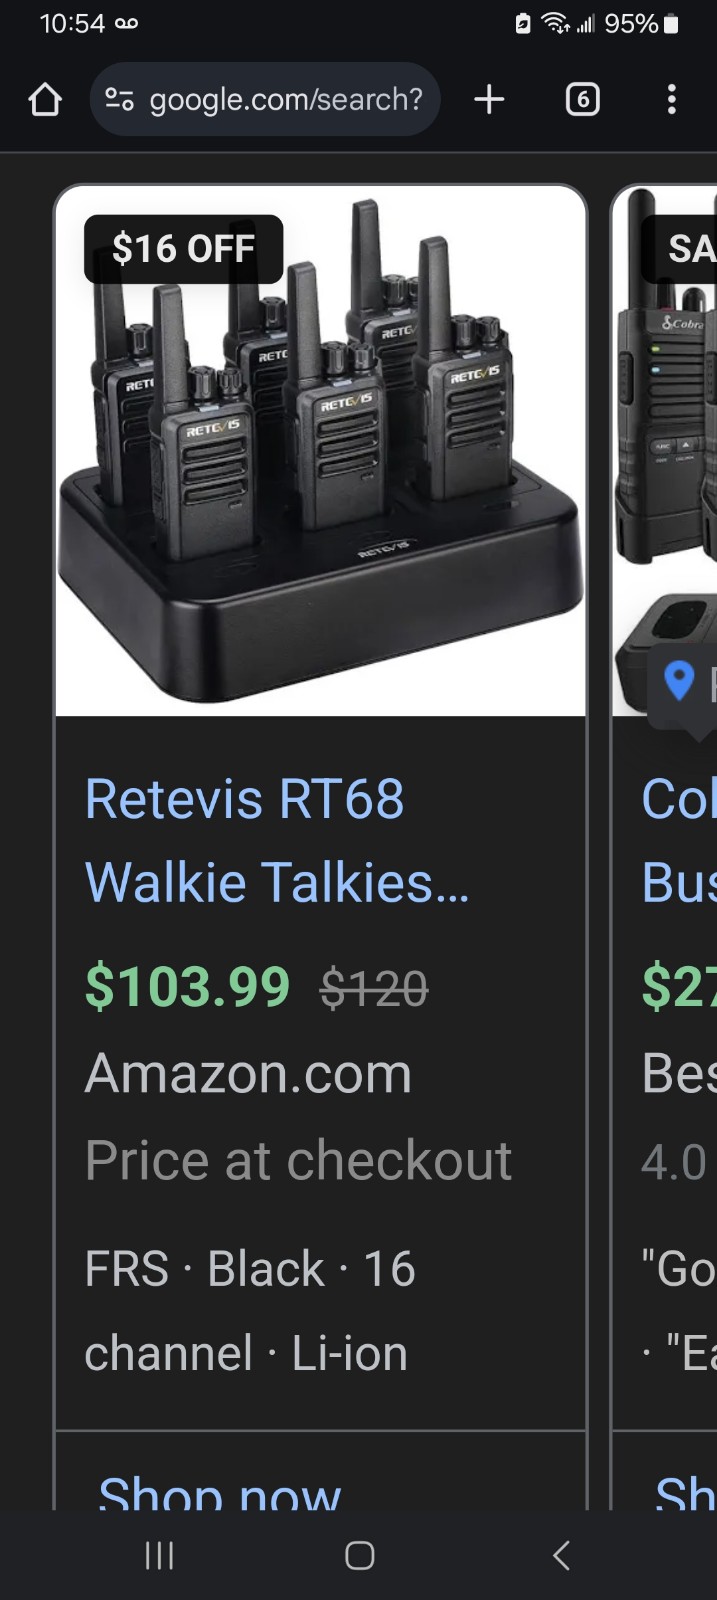Open the Cobra radio product image

click(x=665, y=451)
